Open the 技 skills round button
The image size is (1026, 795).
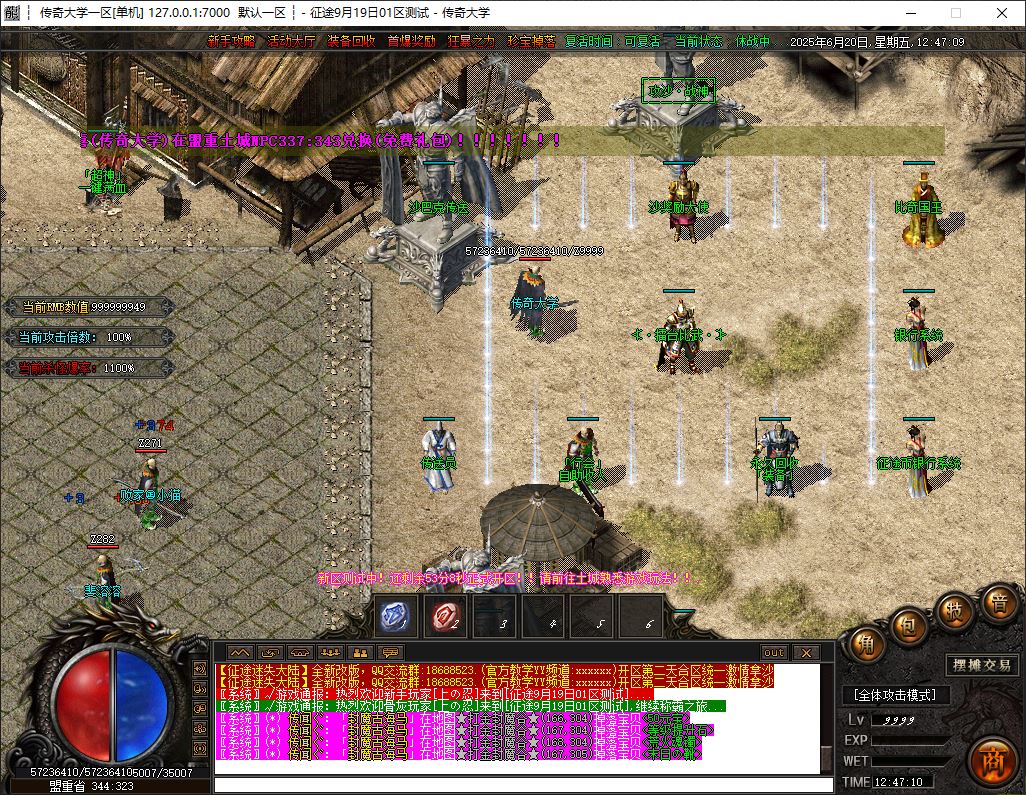click(955, 612)
